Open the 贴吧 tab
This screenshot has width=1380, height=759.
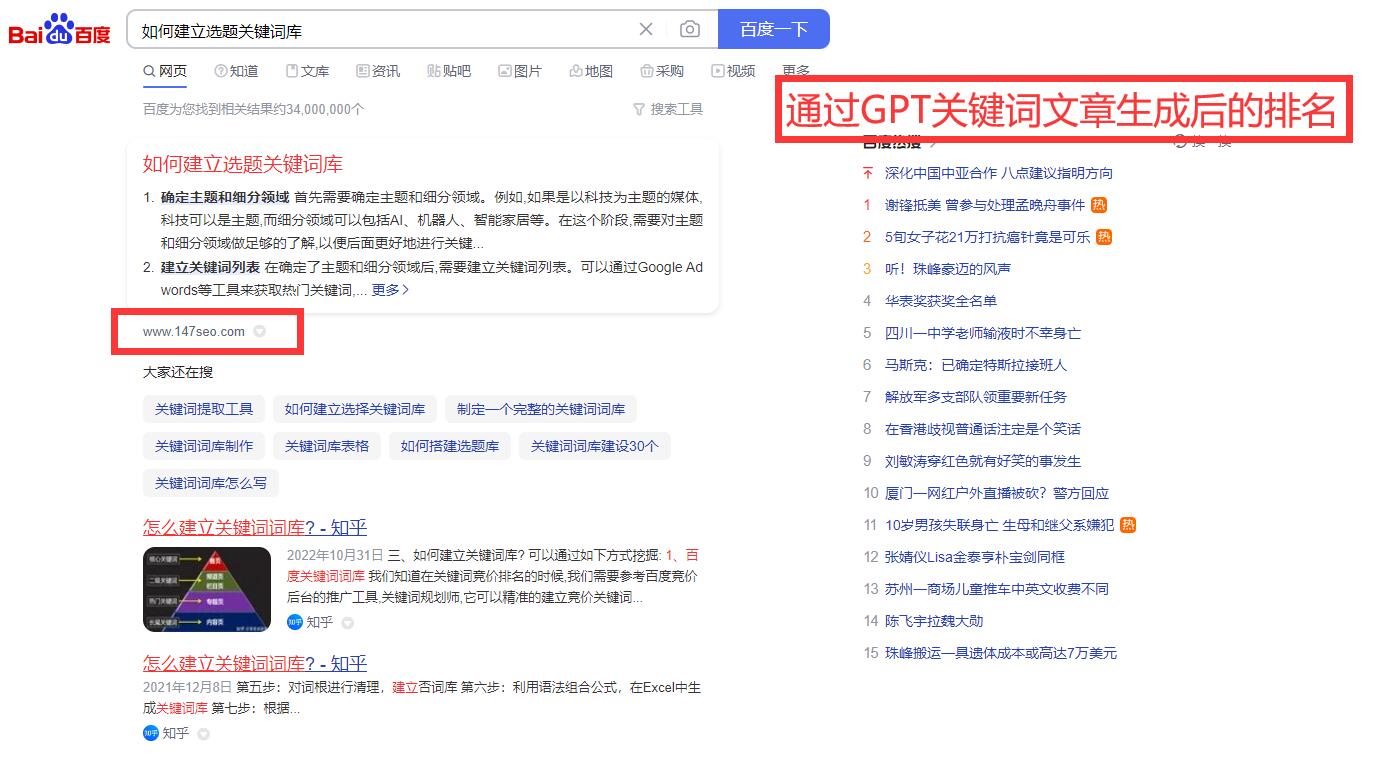pyautogui.click(x=449, y=71)
